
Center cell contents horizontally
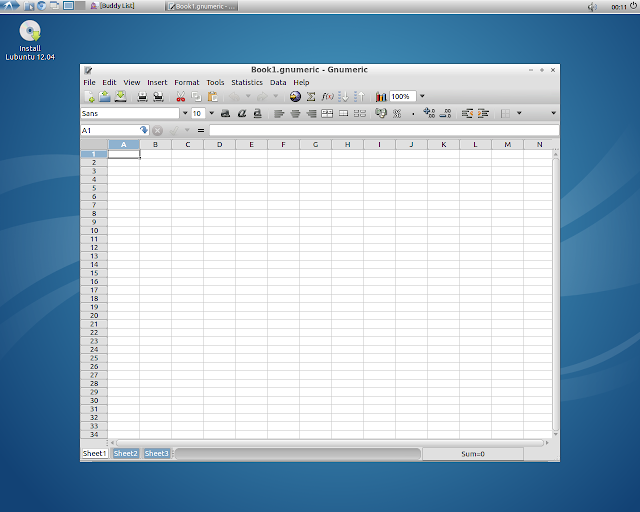point(295,114)
